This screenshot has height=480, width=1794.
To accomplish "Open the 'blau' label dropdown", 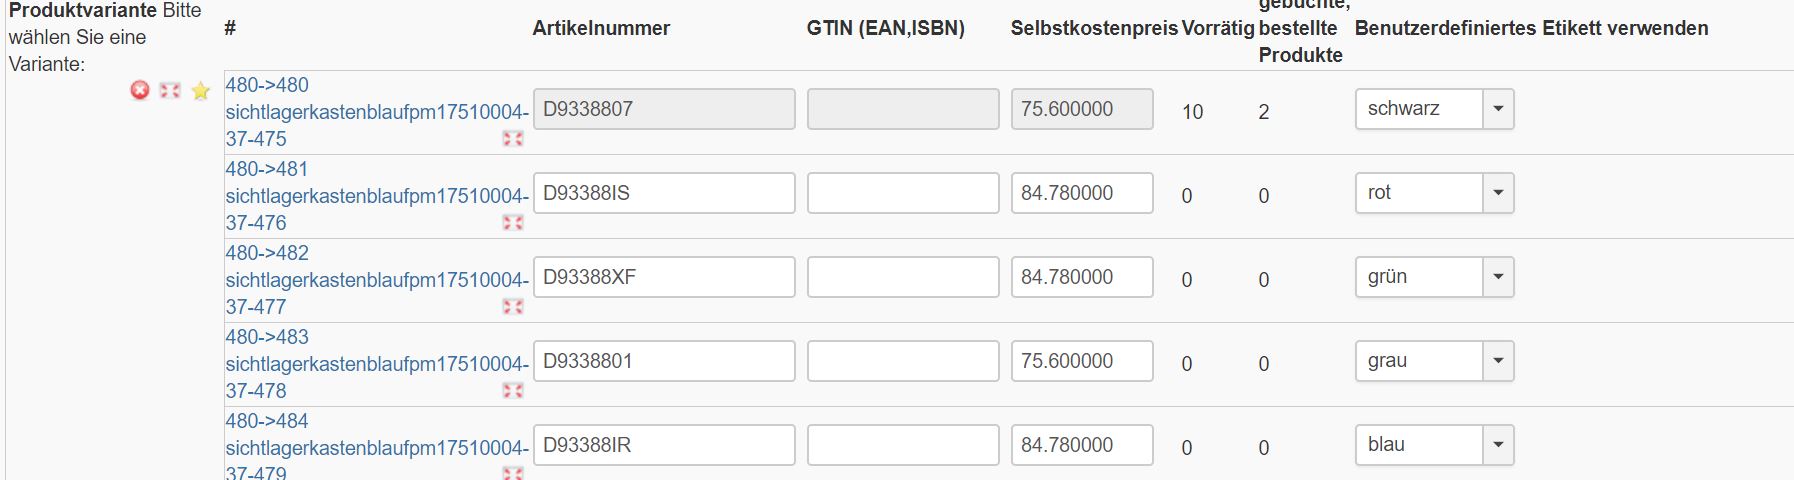I will (x=1497, y=445).
